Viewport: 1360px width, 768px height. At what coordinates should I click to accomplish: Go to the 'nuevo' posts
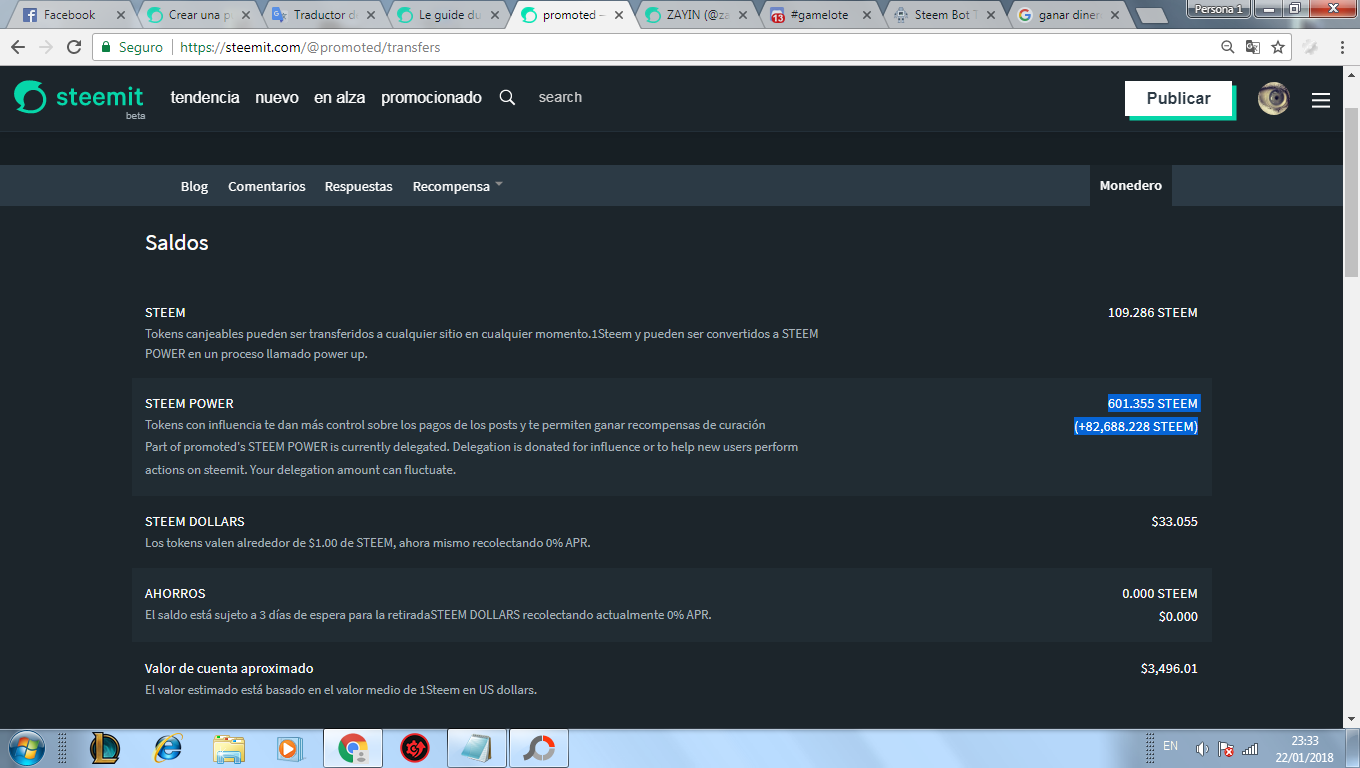(x=277, y=97)
